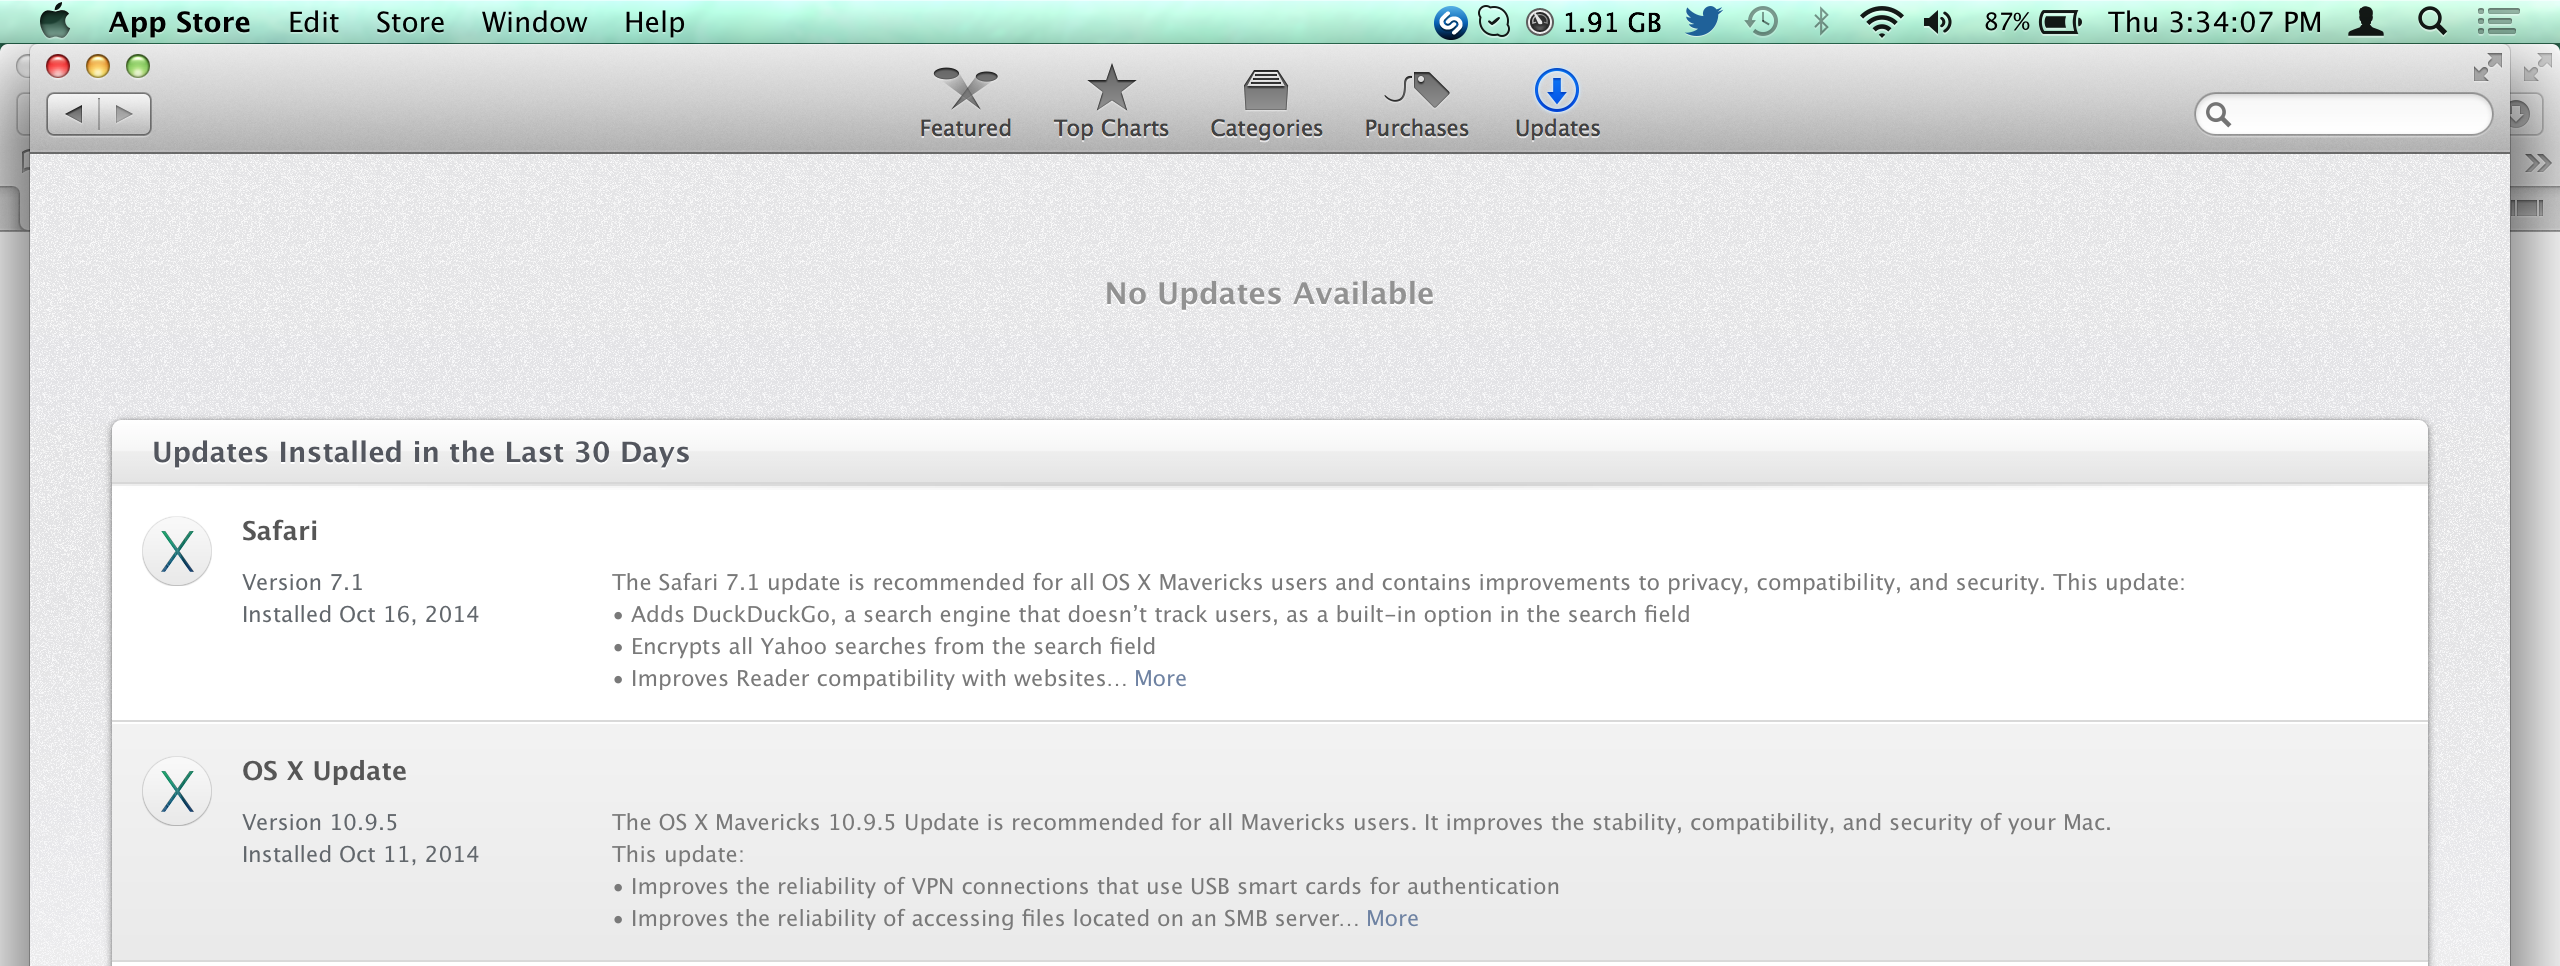
Task: Enter full screen with the App Store arrows icon
Action: (2487, 67)
